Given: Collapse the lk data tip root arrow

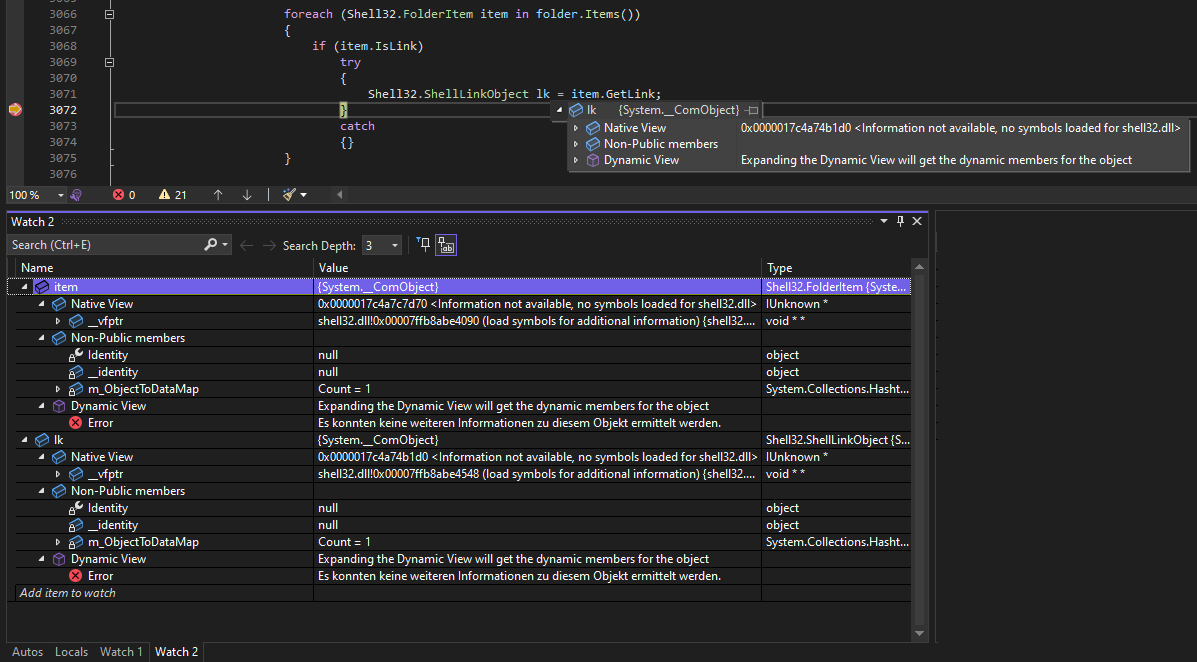Looking at the screenshot, I should pos(559,110).
